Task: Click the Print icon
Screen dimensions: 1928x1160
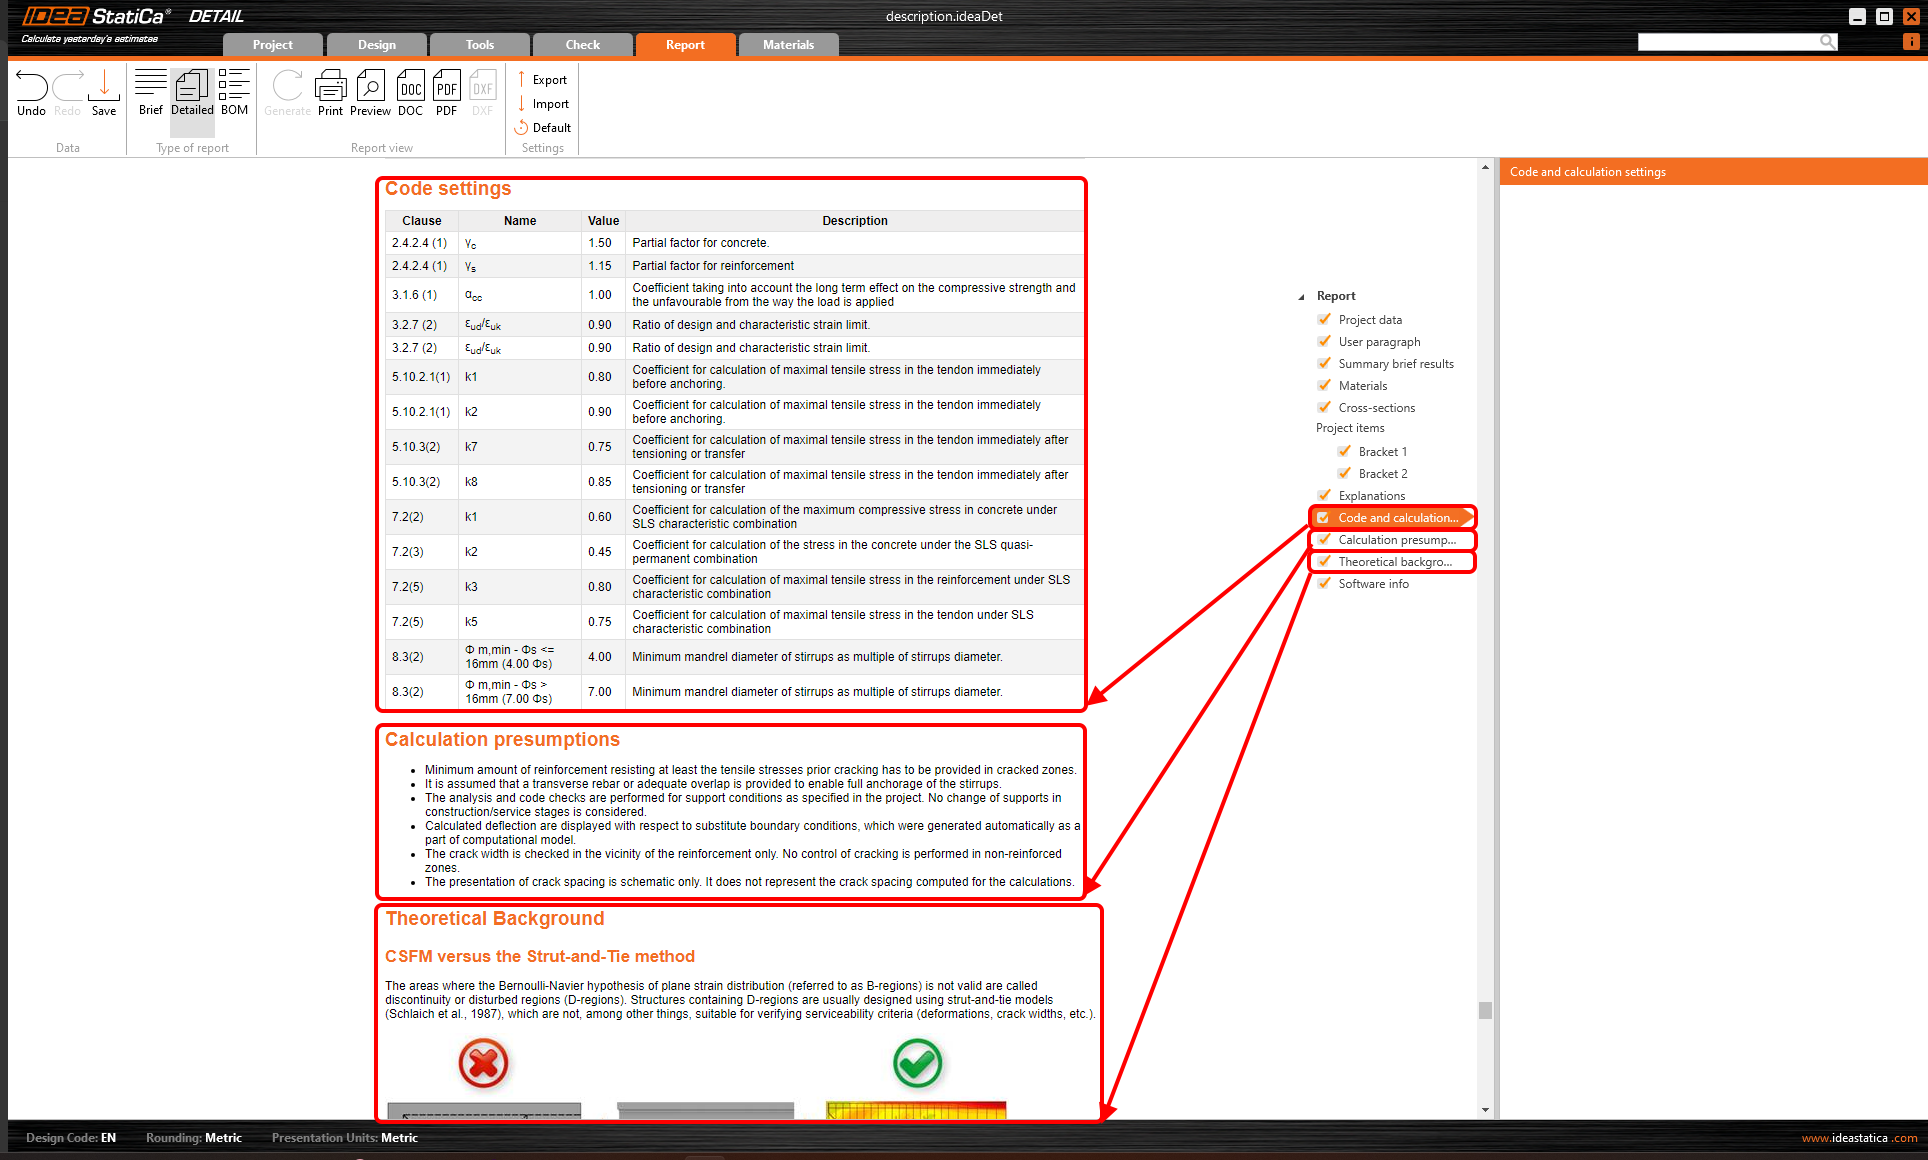Action: point(330,88)
